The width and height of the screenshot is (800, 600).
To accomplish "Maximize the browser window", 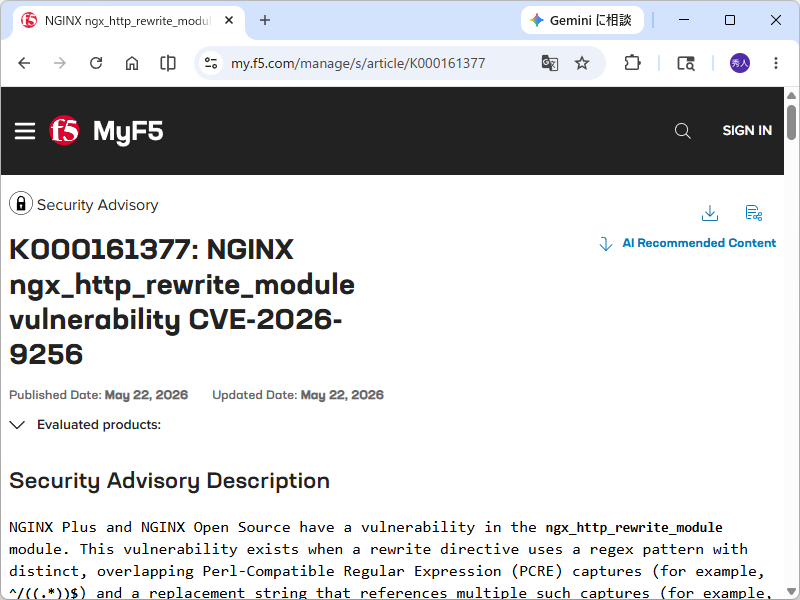I will coord(730,20).
